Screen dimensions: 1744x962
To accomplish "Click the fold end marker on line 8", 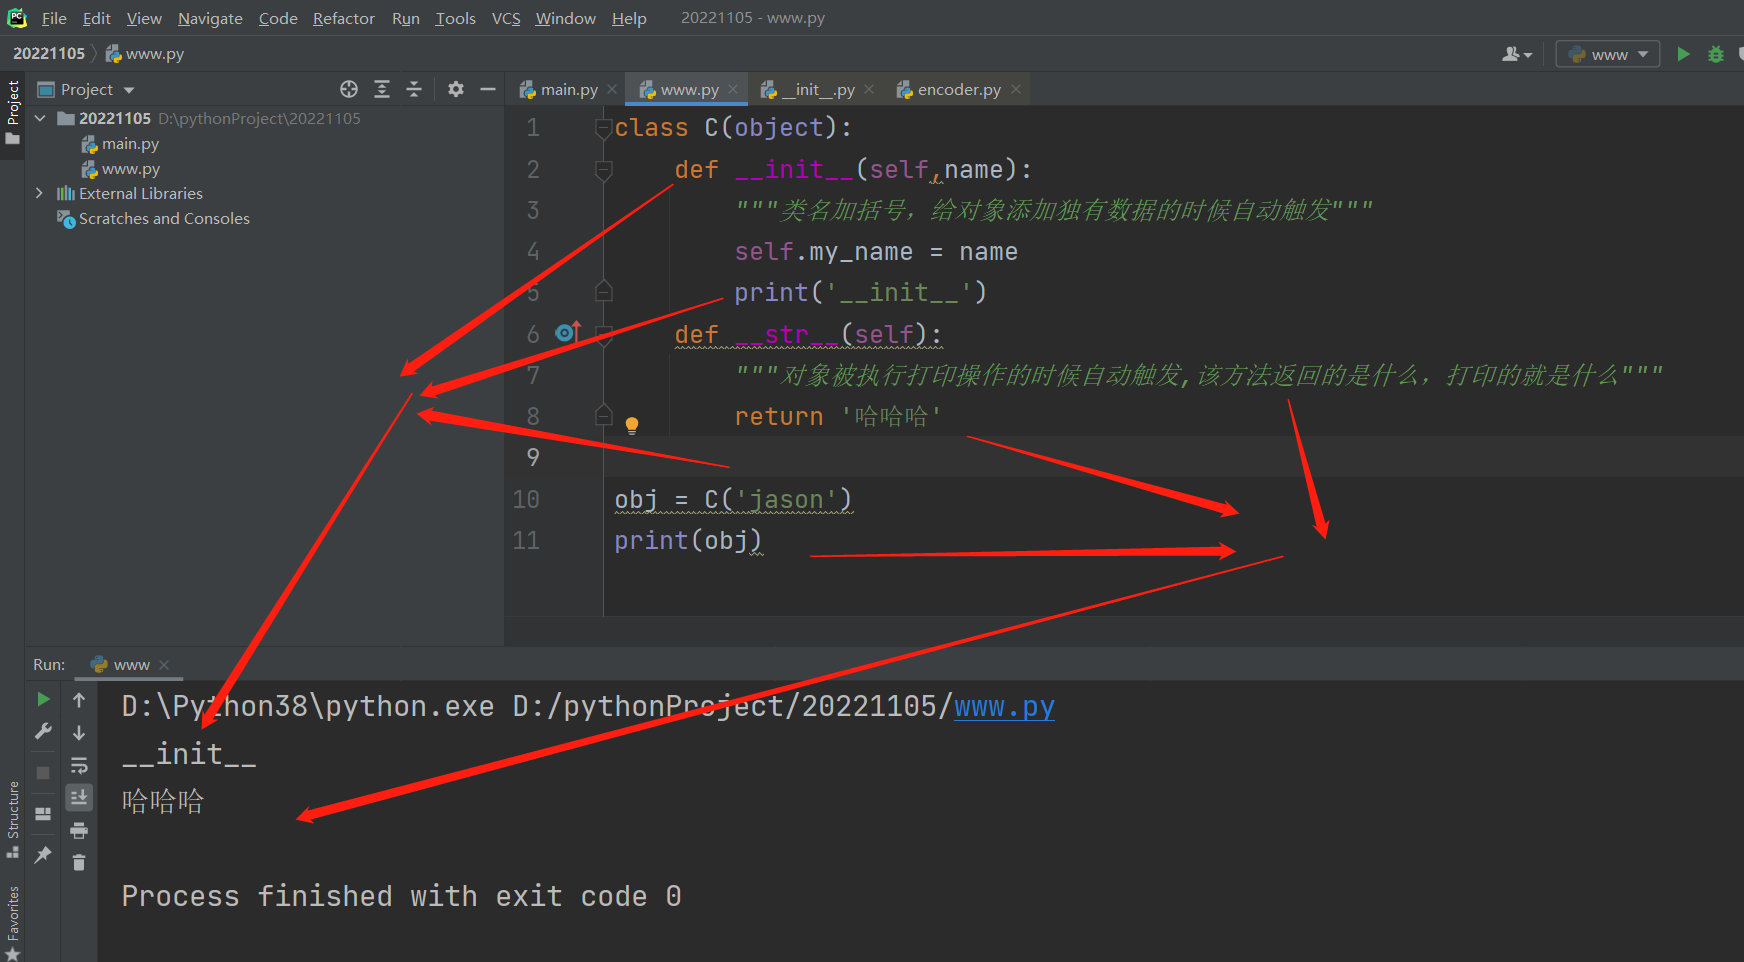I will pyautogui.click(x=603, y=415).
